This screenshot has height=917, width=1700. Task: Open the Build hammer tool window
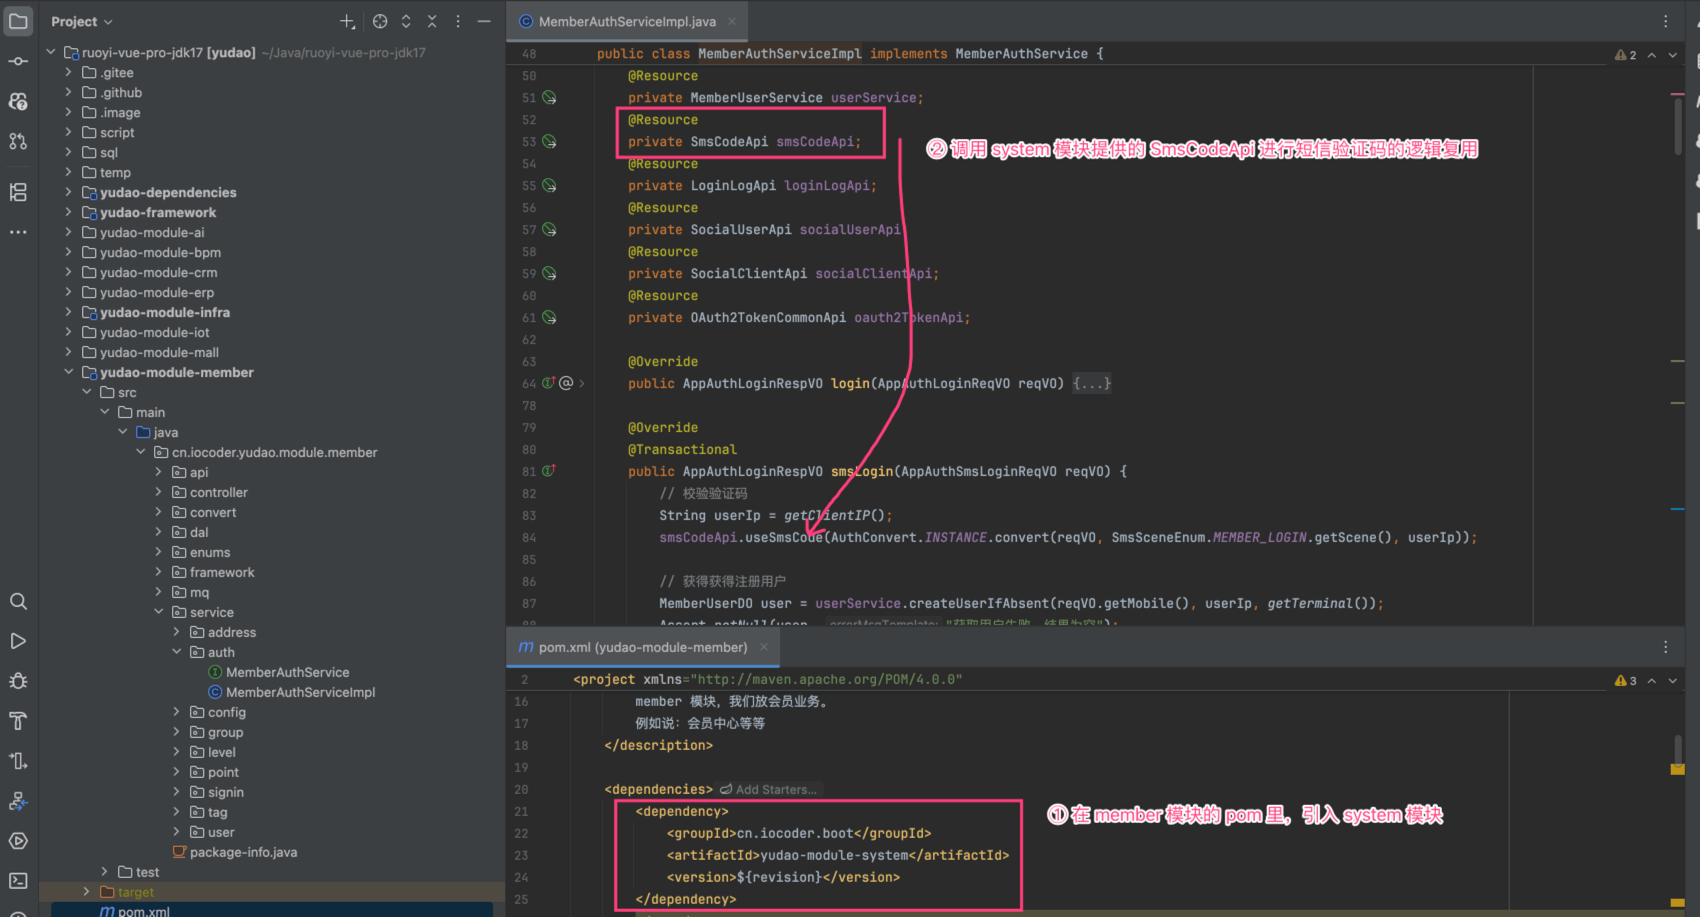click(18, 721)
